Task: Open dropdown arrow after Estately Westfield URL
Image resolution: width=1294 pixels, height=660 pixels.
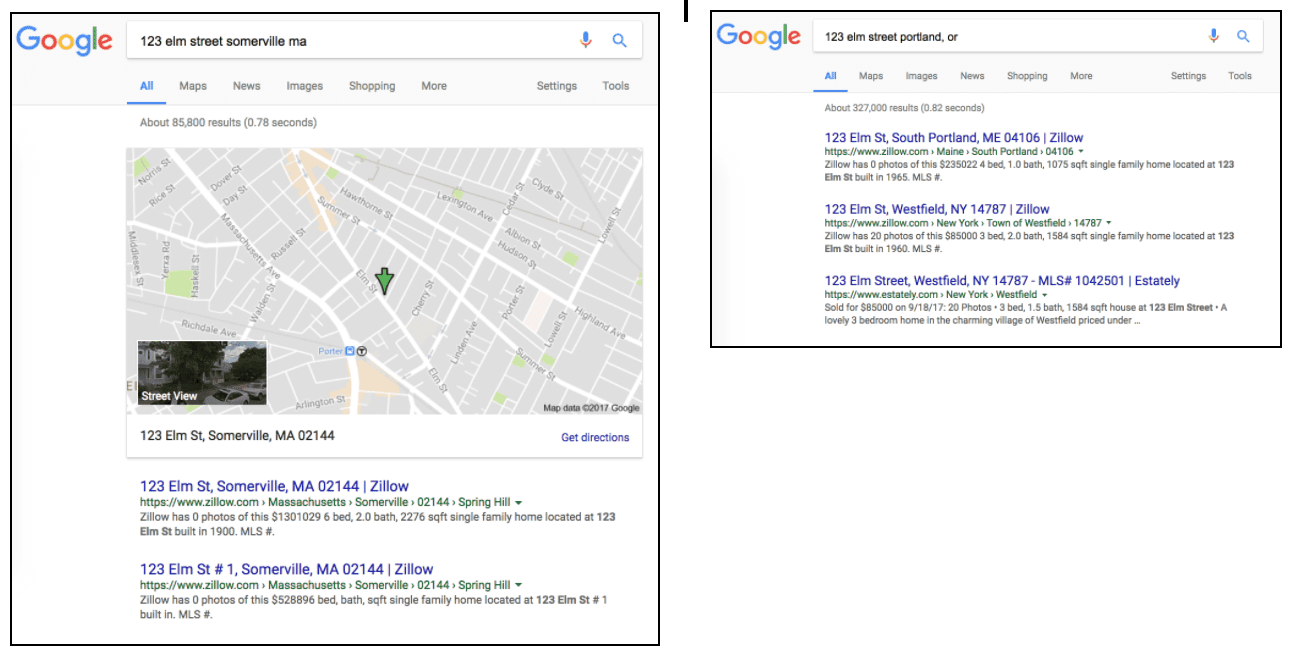Action: (x=1044, y=296)
